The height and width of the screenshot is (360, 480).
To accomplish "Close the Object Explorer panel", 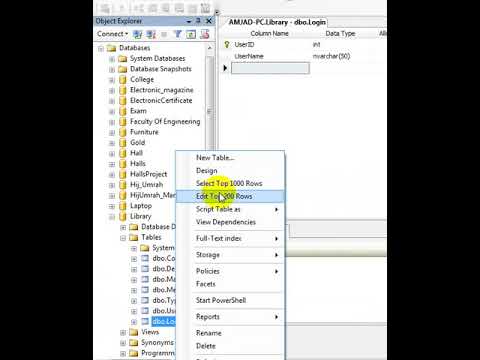I will 209,21.
